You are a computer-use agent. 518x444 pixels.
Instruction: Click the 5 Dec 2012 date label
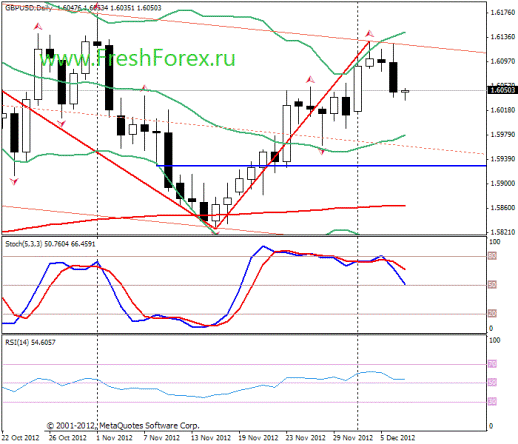click(x=398, y=437)
